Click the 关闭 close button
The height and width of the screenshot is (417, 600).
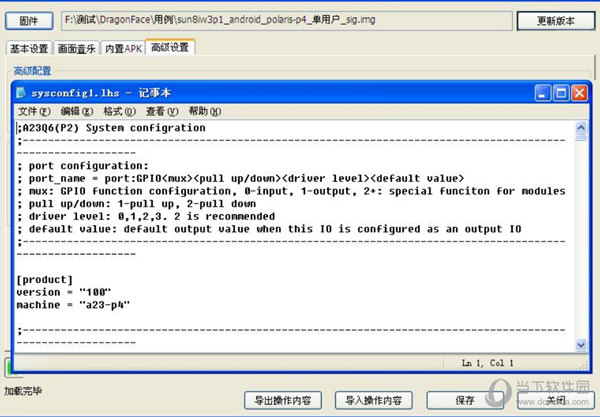point(556,401)
